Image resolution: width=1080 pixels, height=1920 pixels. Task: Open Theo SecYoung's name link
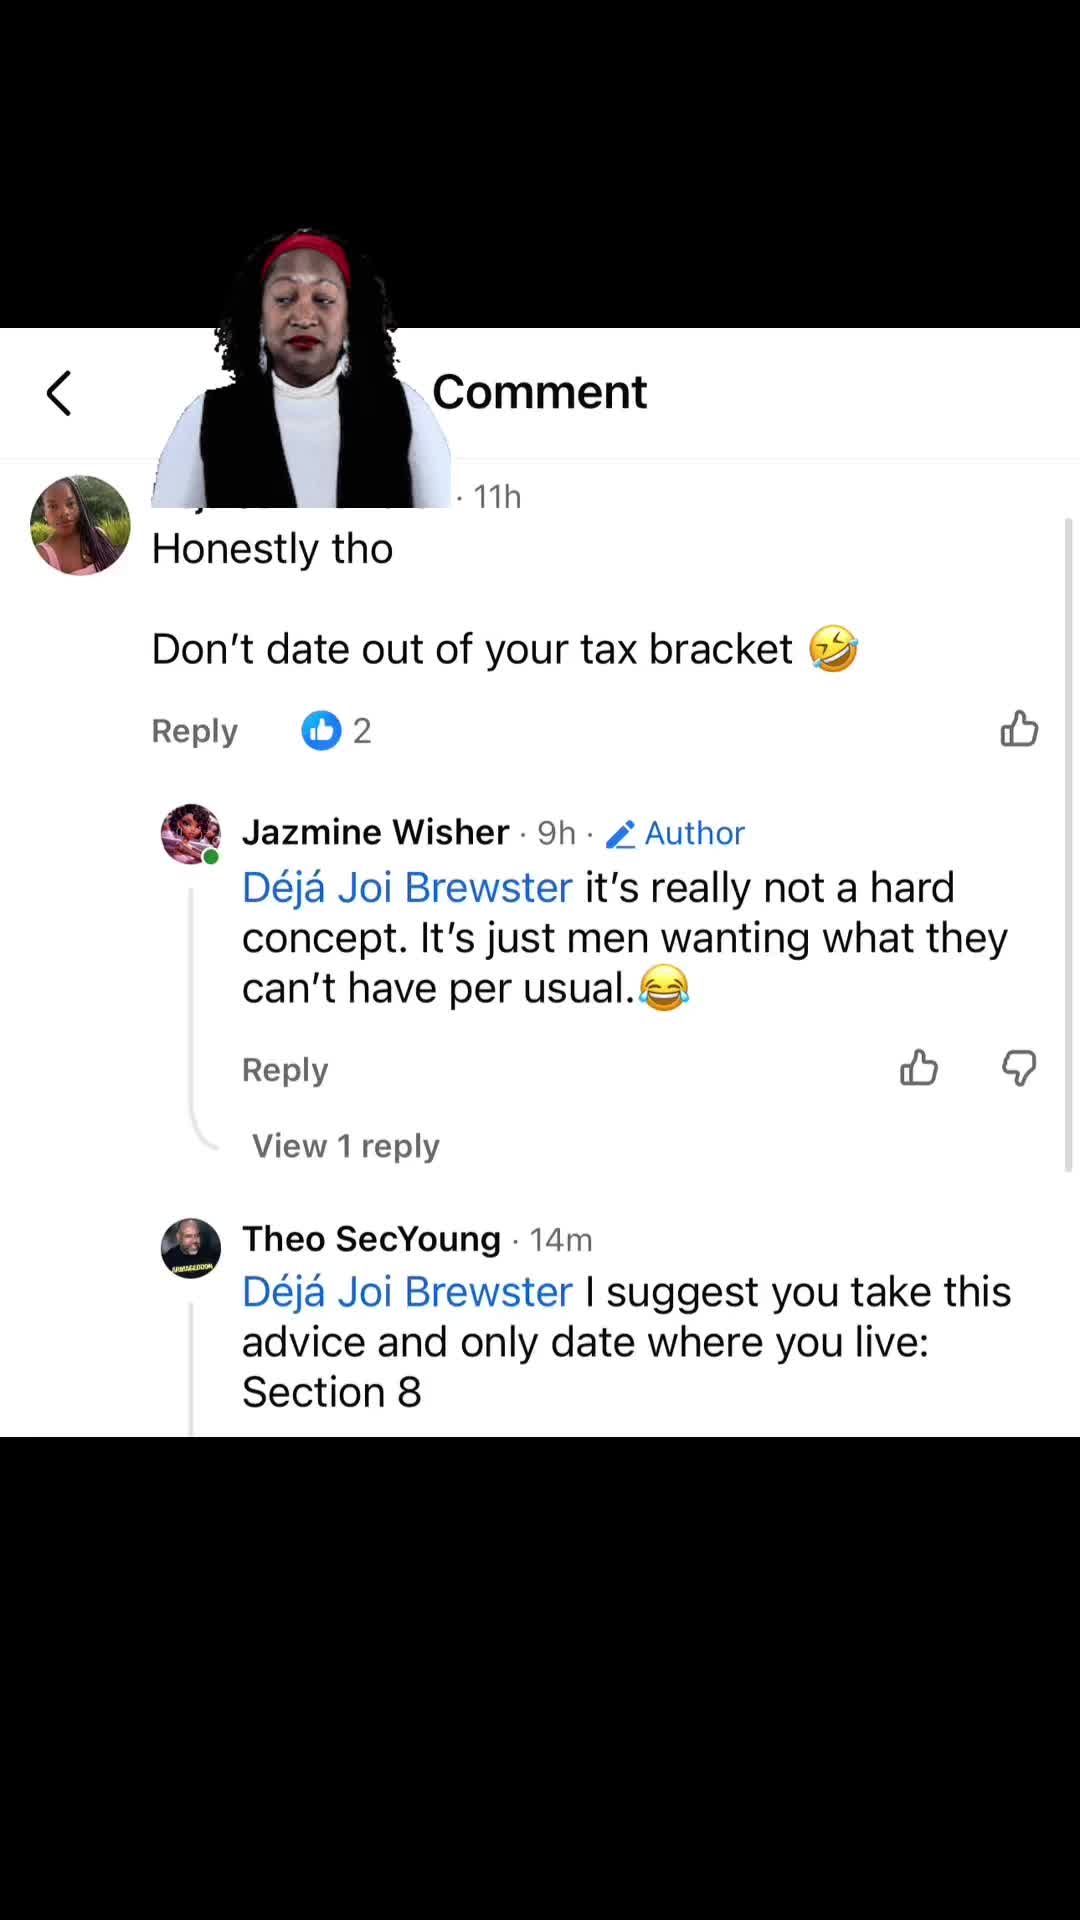pos(371,1239)
